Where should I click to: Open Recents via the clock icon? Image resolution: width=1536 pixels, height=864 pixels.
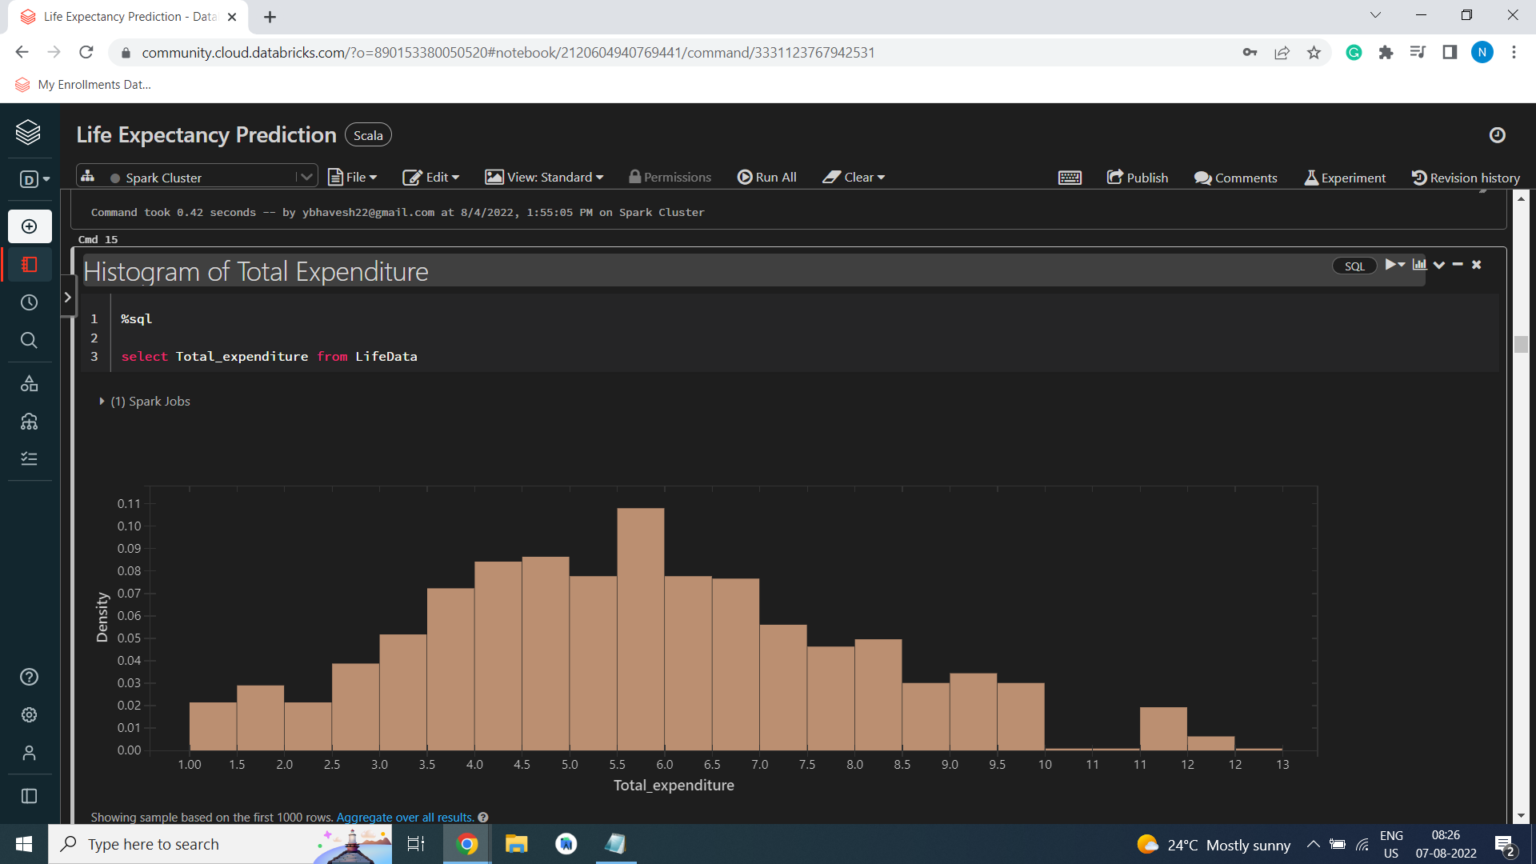tap(29, 301)
